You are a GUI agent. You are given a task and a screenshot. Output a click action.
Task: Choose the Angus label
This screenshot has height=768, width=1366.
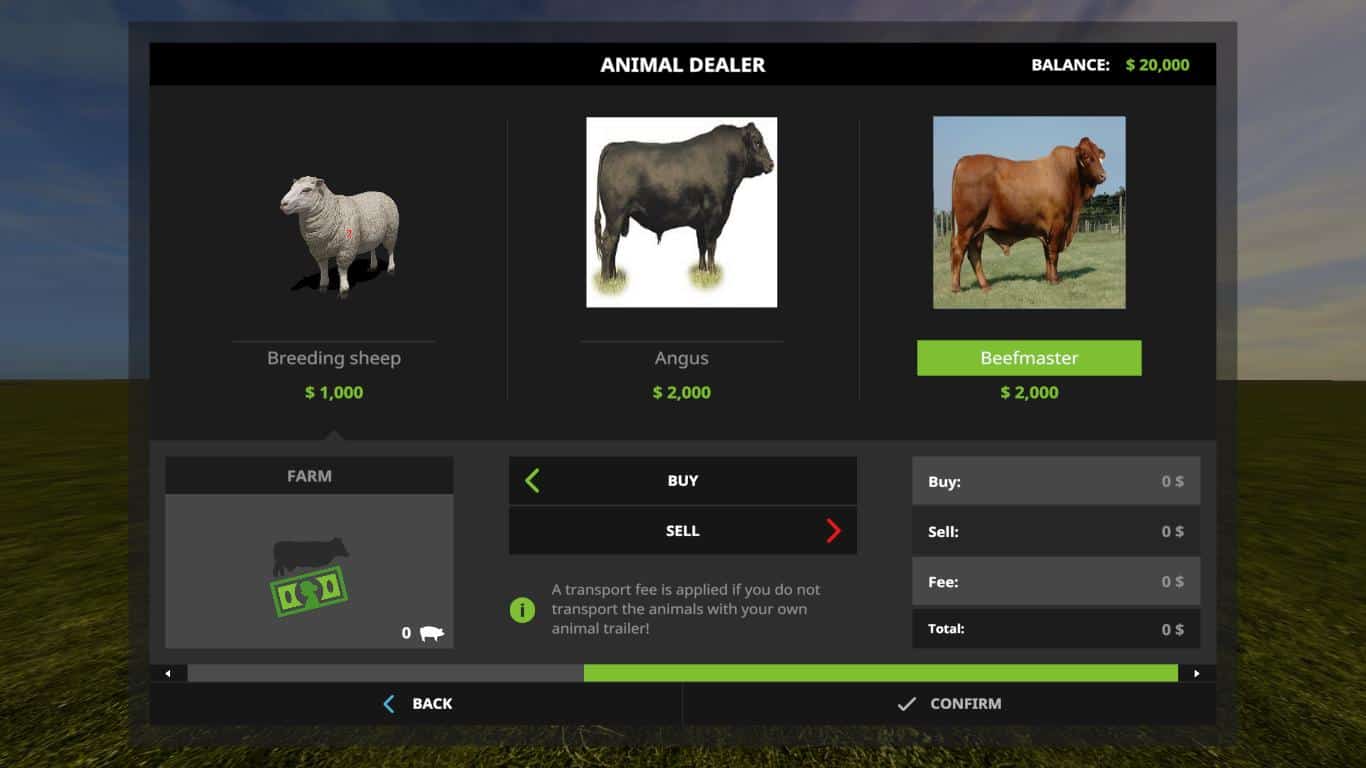[682, 358]
